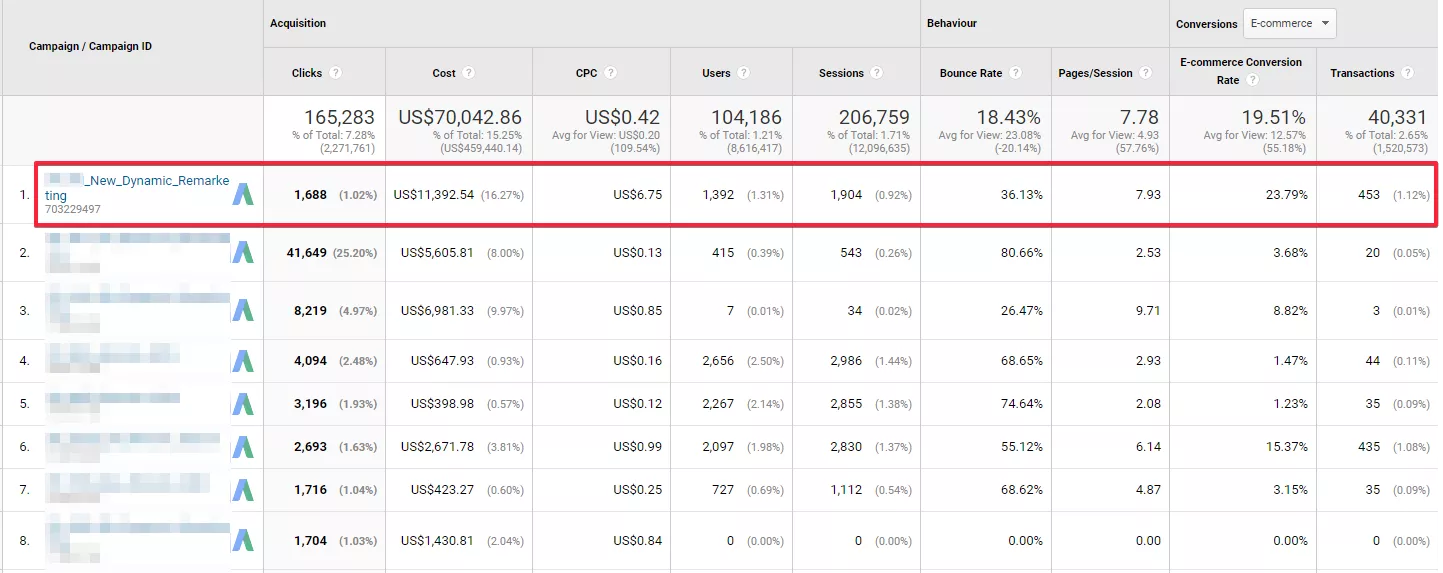Click clicks value 1,688 in row 1
The width and height of the screenshot is (1443, 573).
[x=310, y=195]
